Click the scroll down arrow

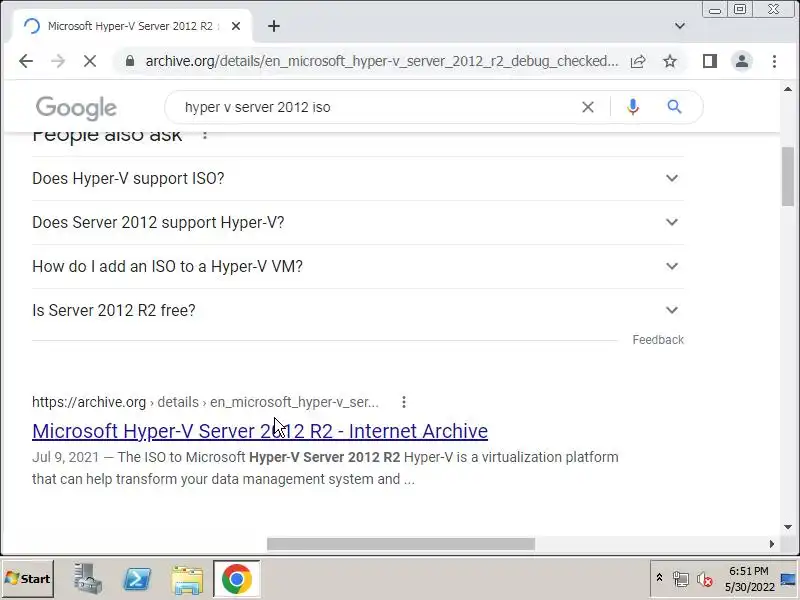[788, 527]
